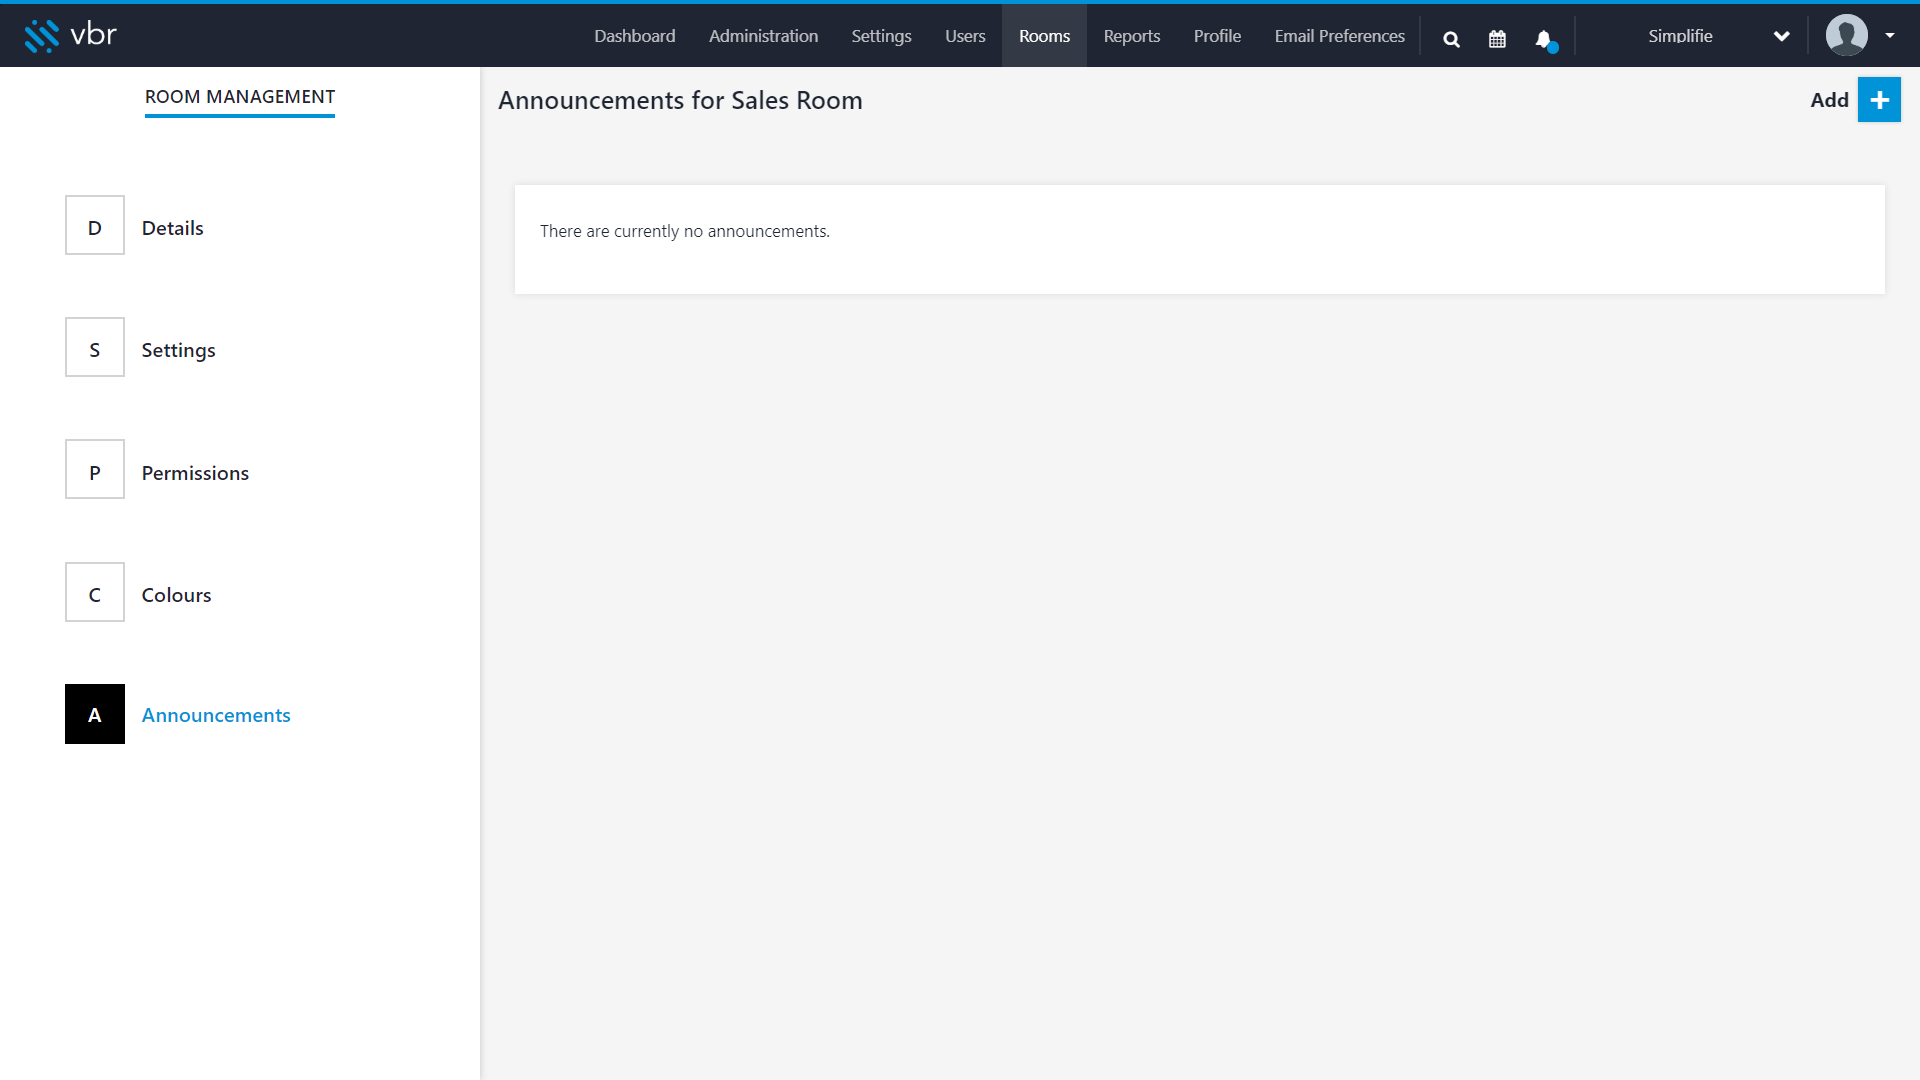Click the vbr logo
The image size is (1920, 1080).
pyautogui.click(x=70, y=36)
